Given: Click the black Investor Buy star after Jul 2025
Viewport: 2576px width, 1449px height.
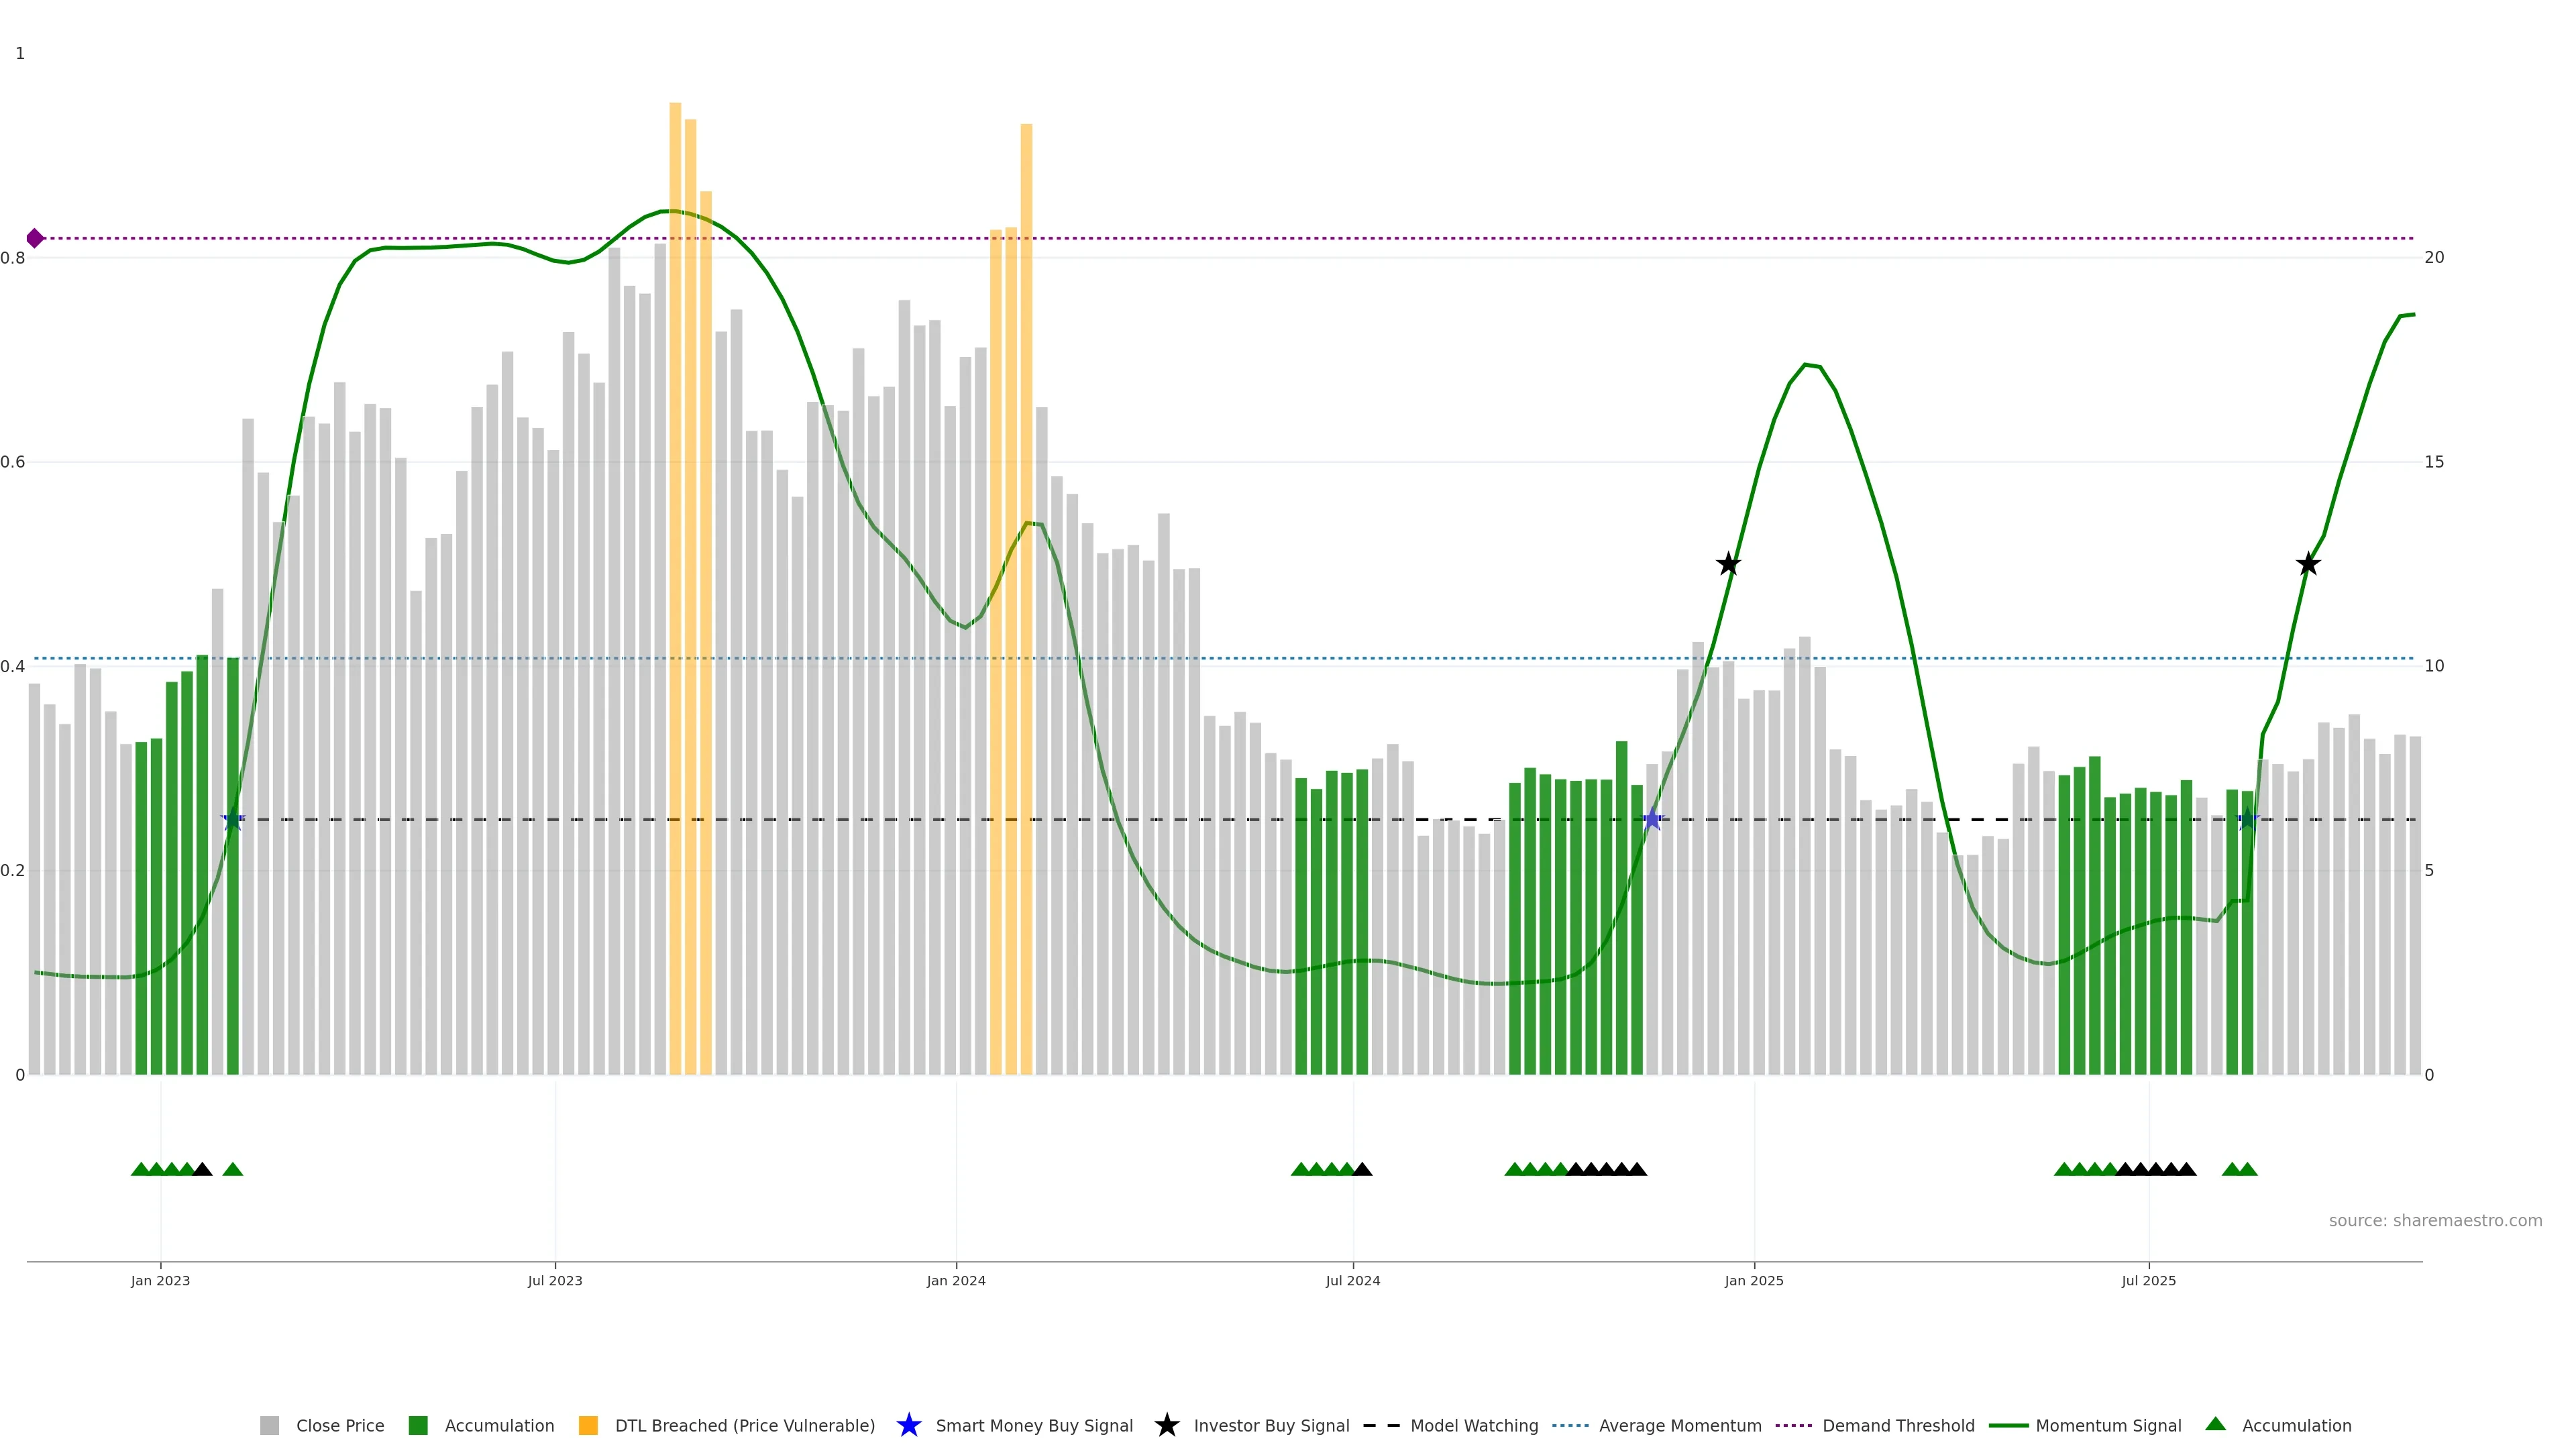Looking at the screenshot, I should click(x=2308, y=565).
